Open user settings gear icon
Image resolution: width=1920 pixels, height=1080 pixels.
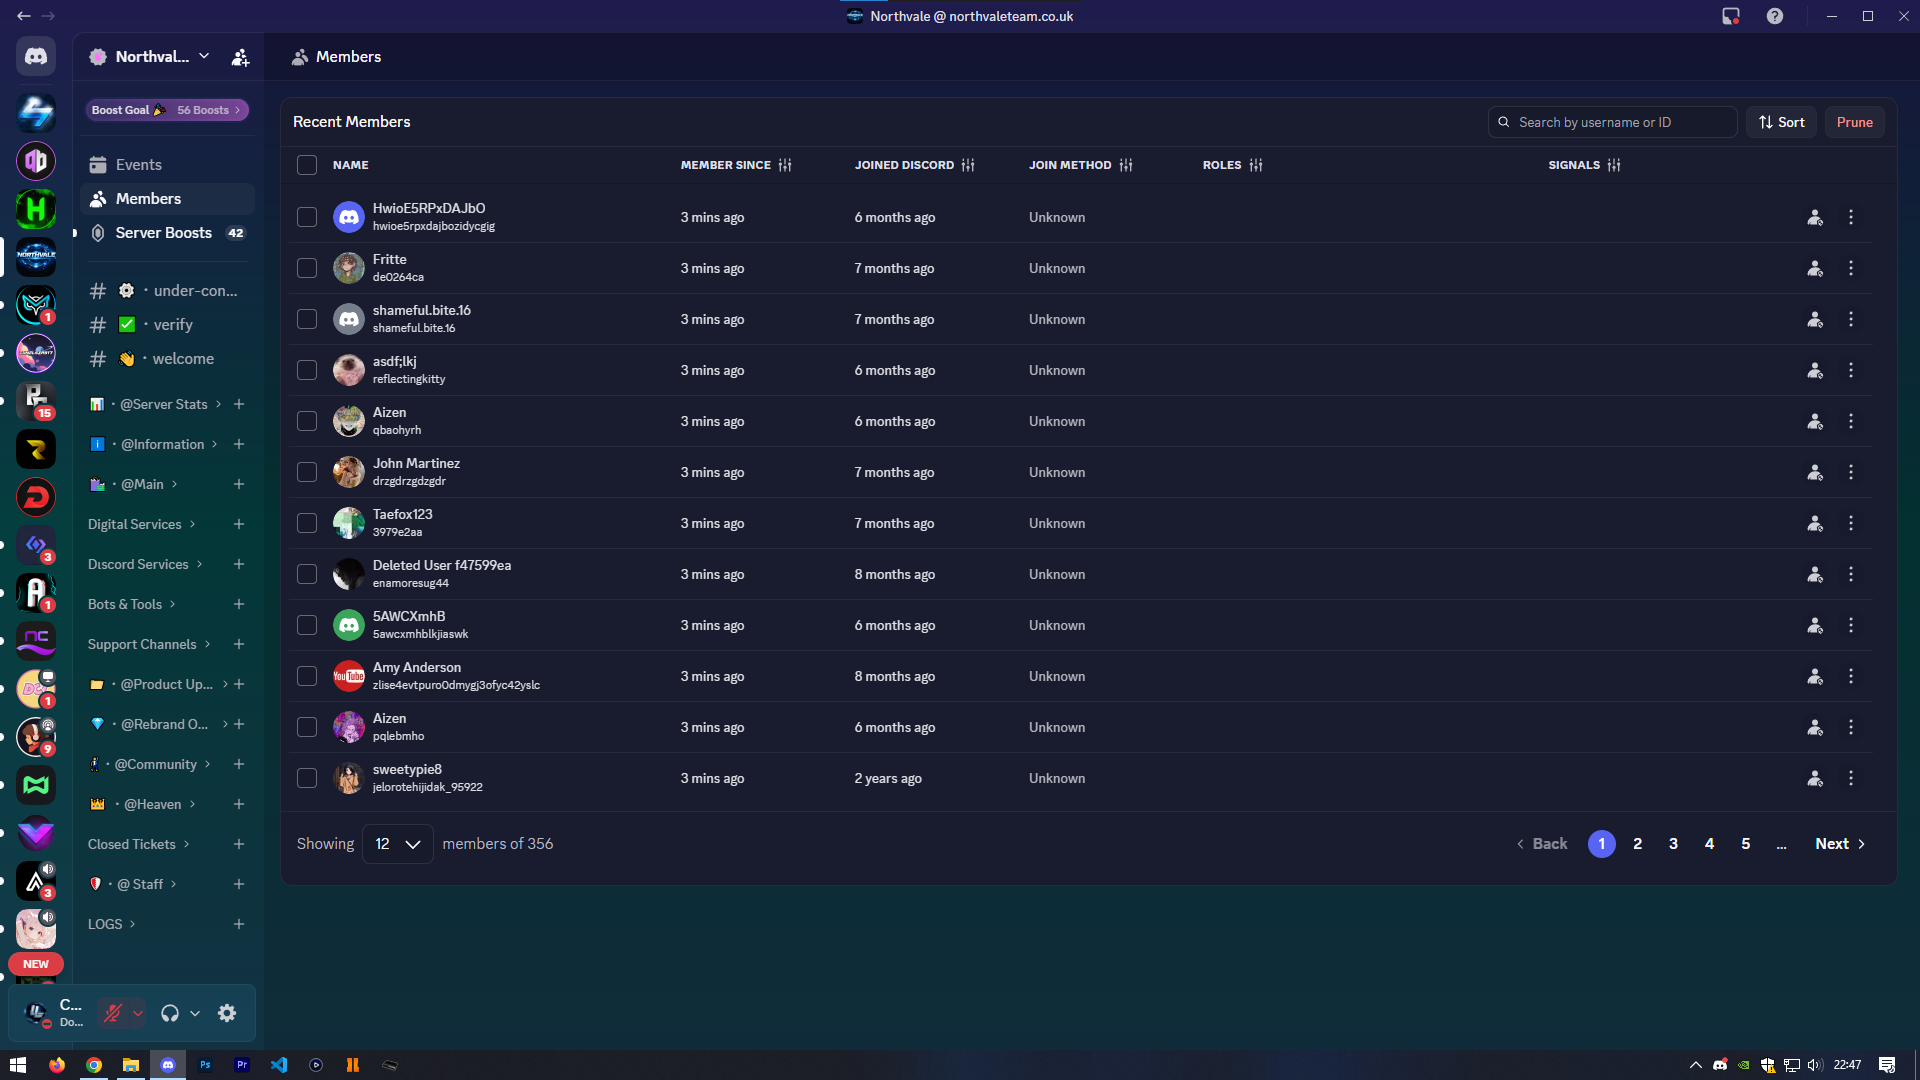pos(227,1013)
